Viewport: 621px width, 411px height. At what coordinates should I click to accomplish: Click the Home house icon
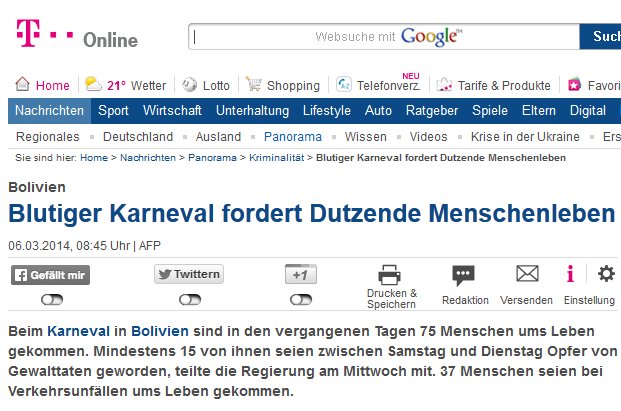tap(23, 84)
